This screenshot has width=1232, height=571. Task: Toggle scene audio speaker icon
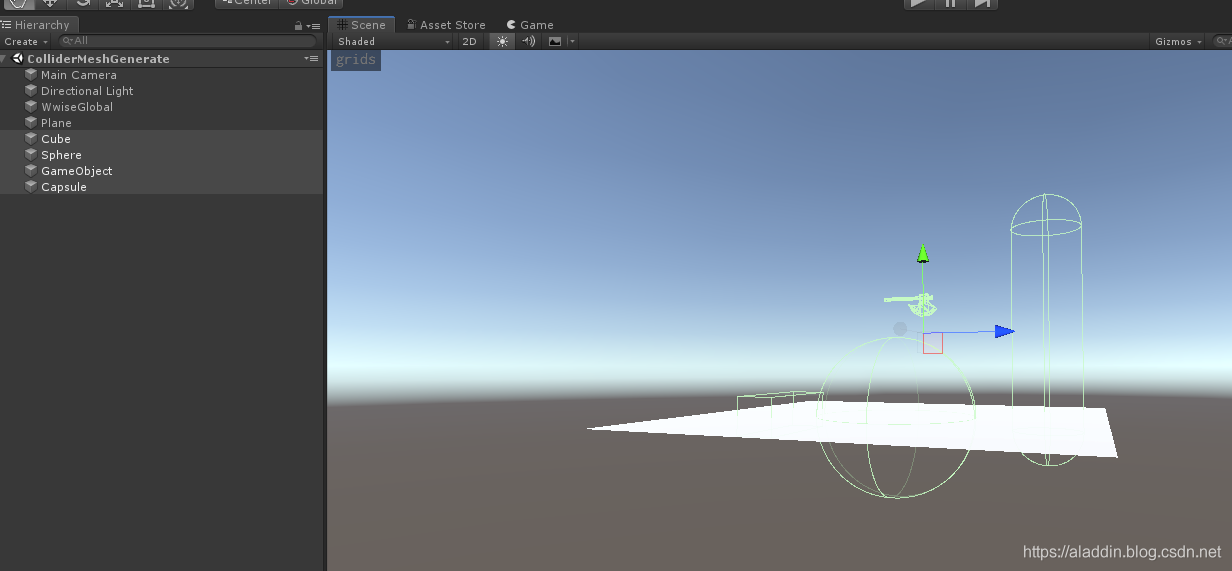[528, 41]
